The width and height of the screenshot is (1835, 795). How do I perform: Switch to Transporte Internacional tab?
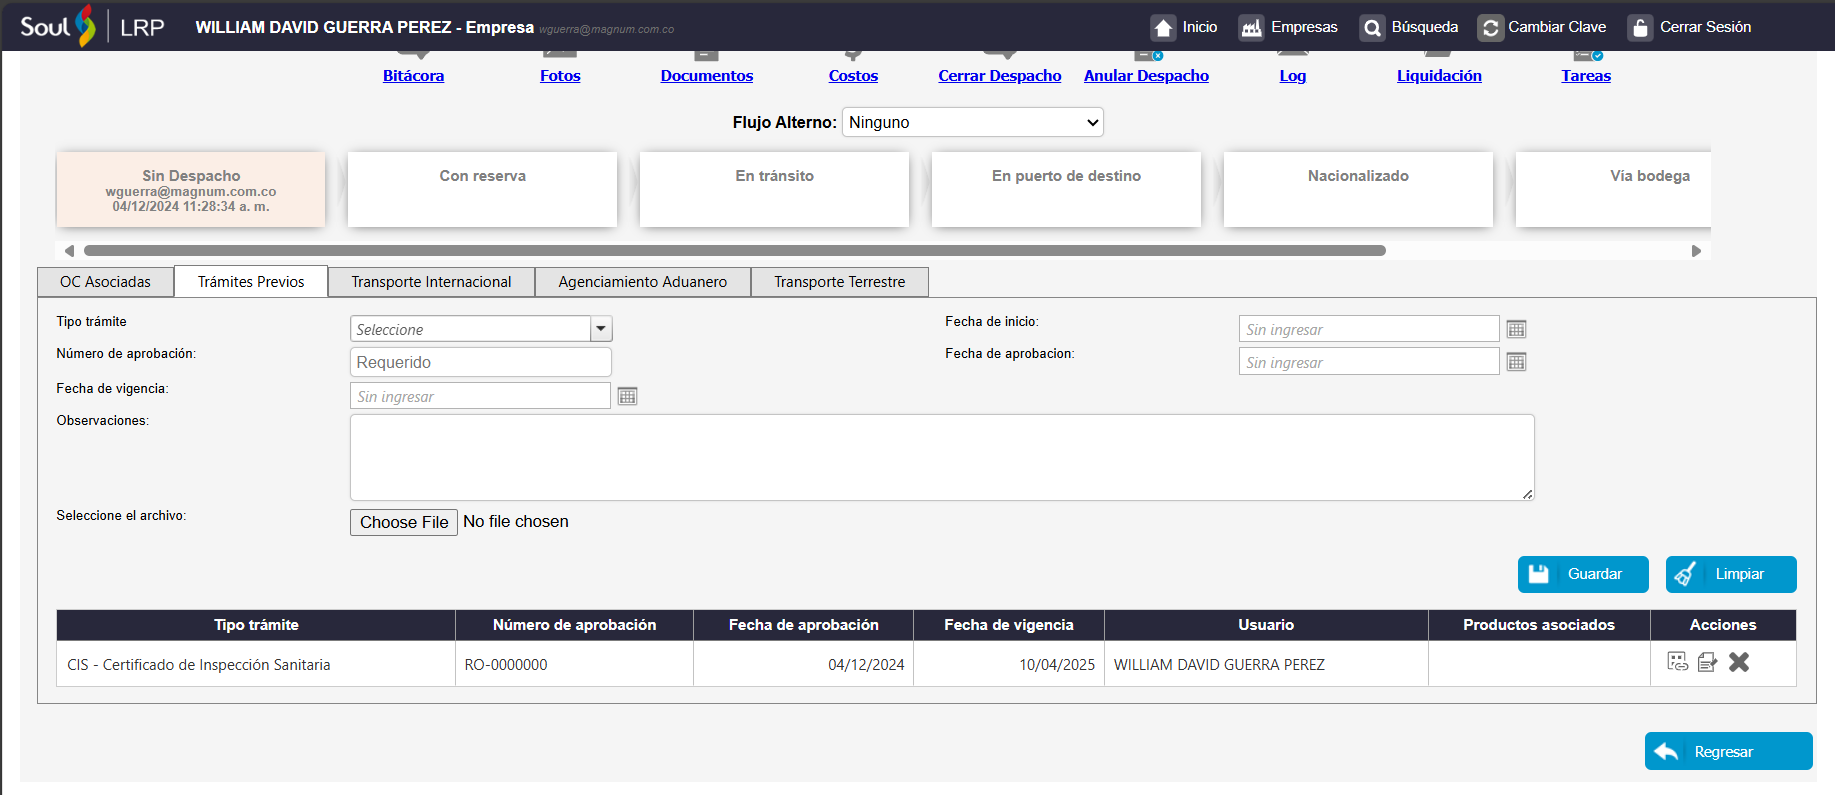pyautogui.click(x=431, y=282)
